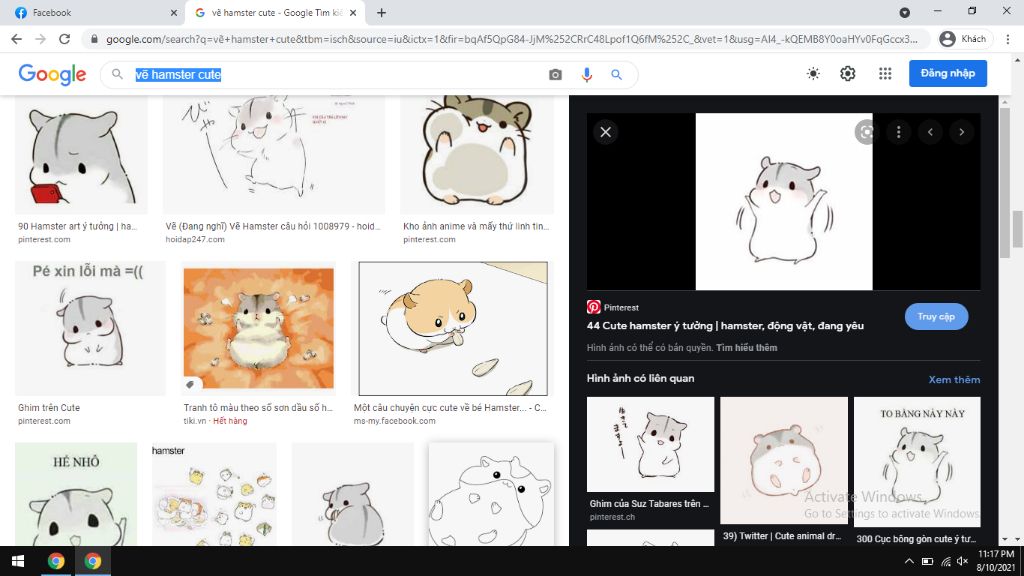The height and width of the screenshot is (576, 1024).
Task: Open the Vẽ Hamster câu hỏi hoidap247 result
Action: [x=274, y=155]
